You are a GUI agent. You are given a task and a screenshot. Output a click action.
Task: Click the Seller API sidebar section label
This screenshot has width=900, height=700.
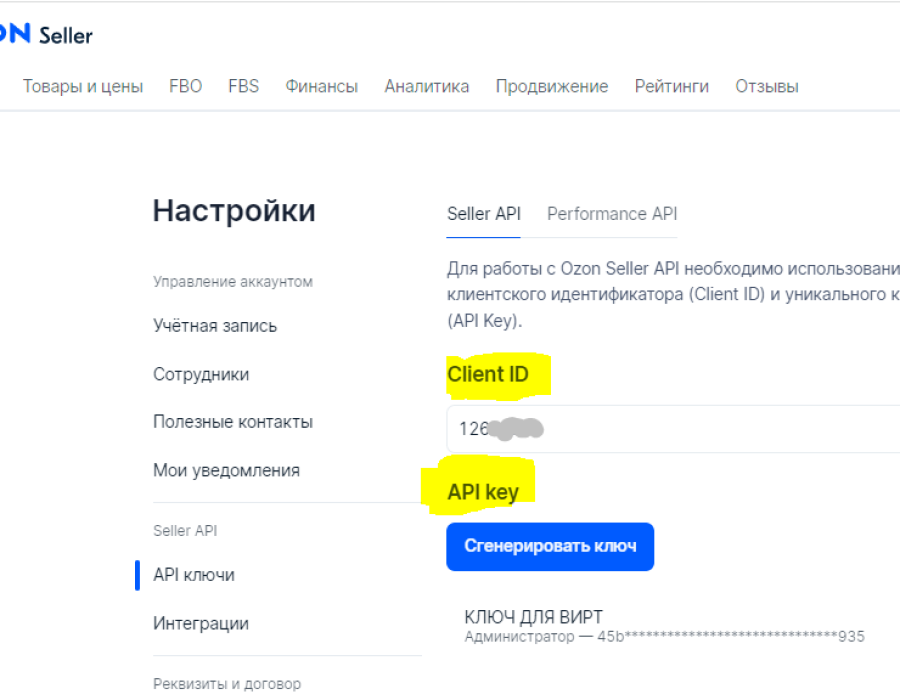pos(185,531)
